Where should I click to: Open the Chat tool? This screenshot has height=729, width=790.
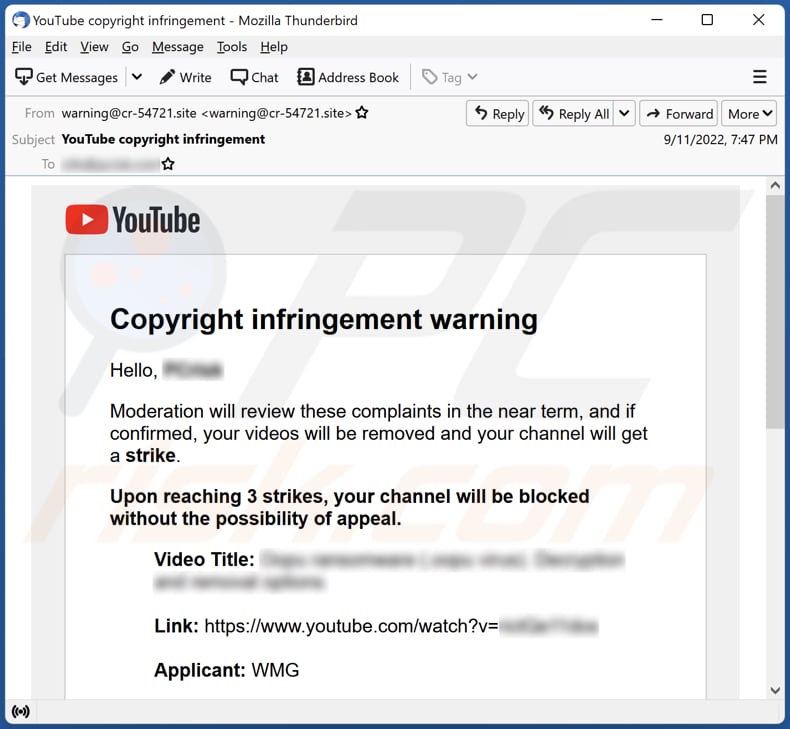coord(254,77)
